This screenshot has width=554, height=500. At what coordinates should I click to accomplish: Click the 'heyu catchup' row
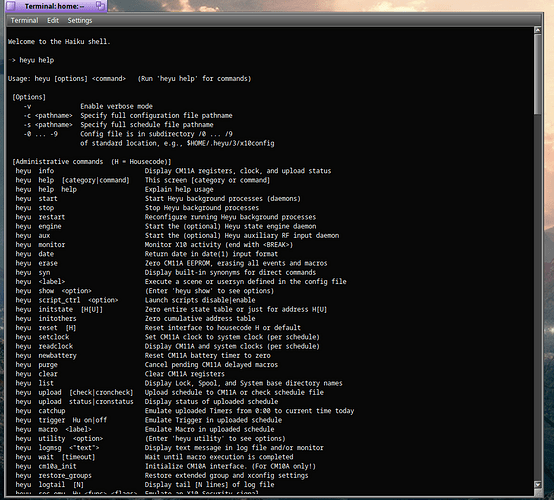point(185,411)
